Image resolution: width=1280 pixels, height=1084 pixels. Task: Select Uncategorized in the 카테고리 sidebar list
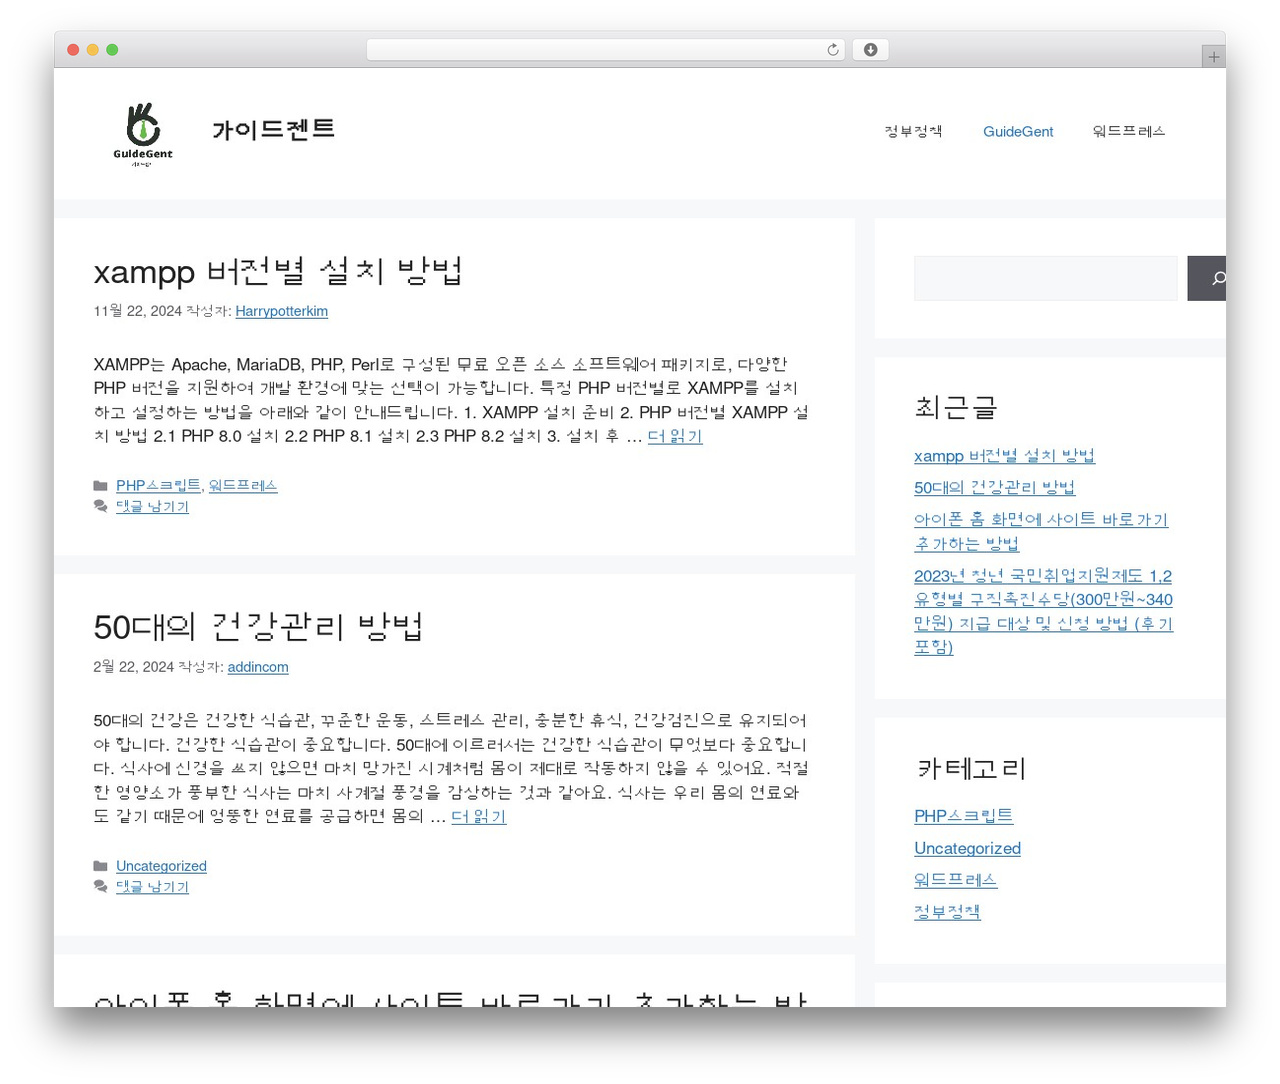coord(967,848)
